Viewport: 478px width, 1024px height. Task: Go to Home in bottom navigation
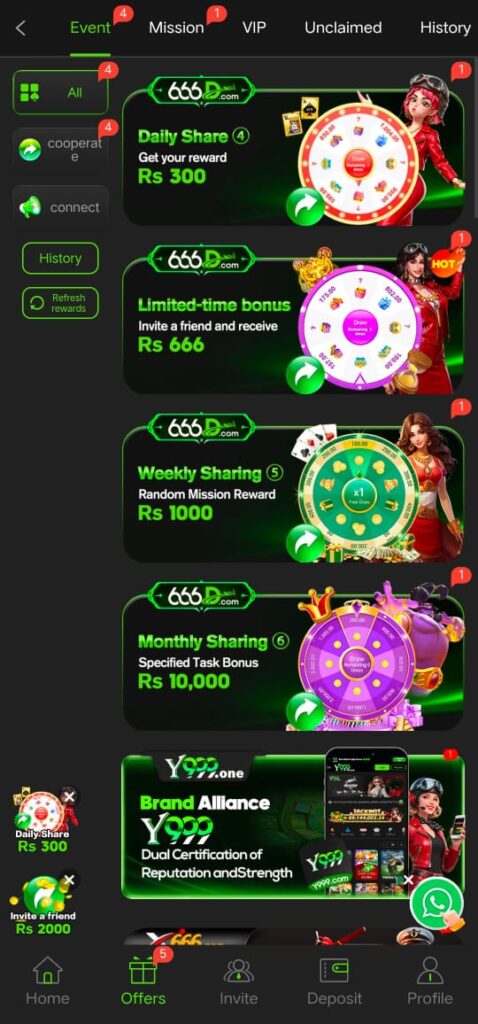(48, 981)
